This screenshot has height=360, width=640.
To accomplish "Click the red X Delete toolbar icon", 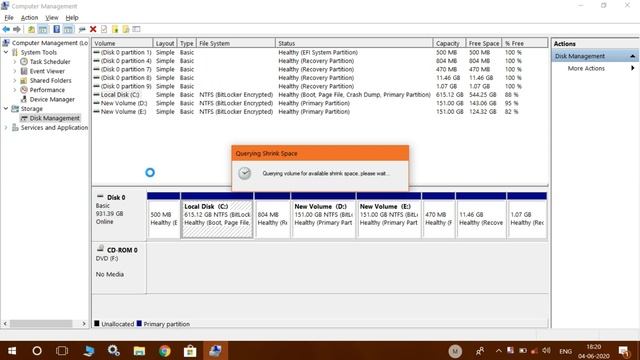I will point(93,29).
